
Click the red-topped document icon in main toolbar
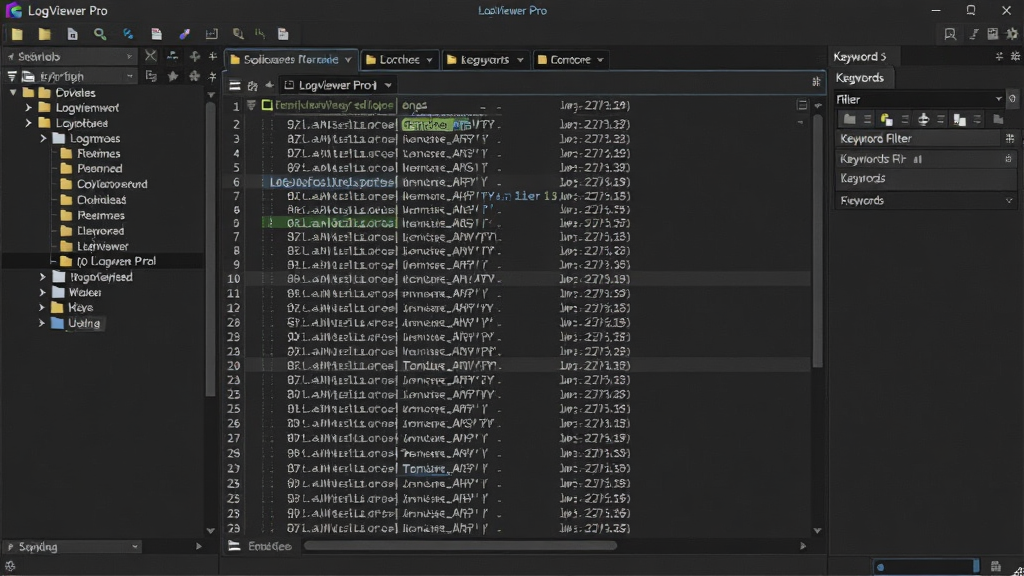tap(156, 34)
